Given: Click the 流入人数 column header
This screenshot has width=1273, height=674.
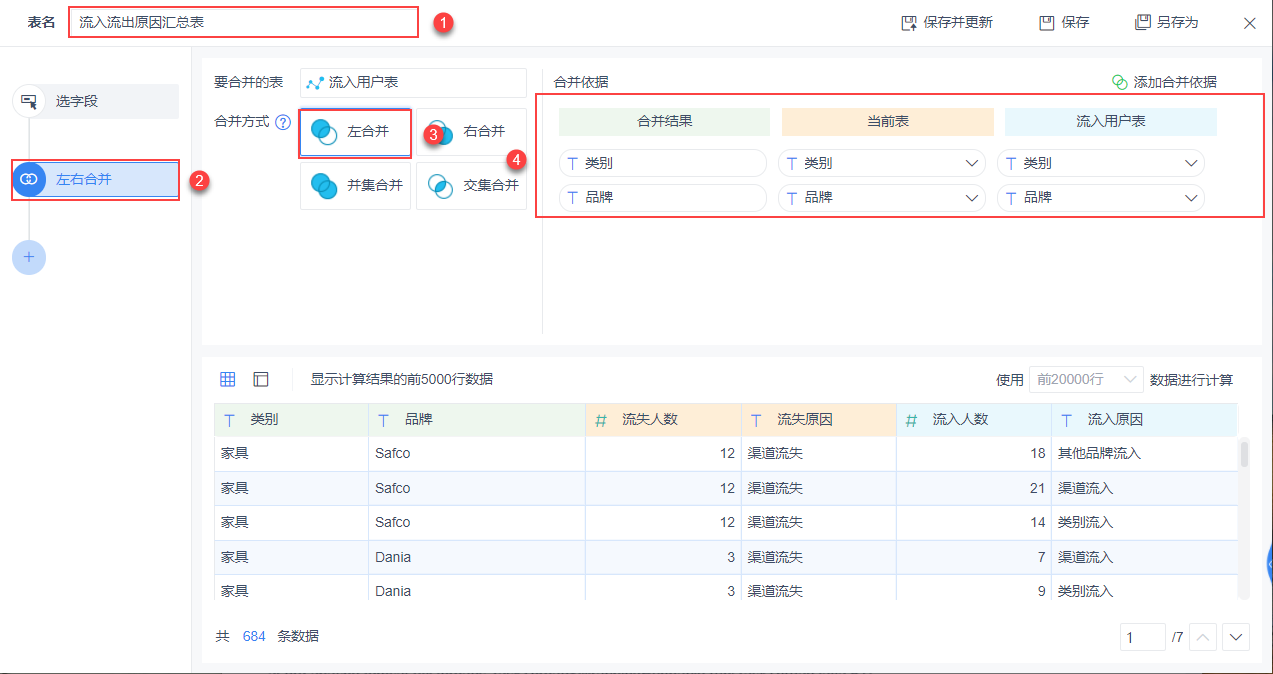Looking at the screenshot, I should click(973, 420).
